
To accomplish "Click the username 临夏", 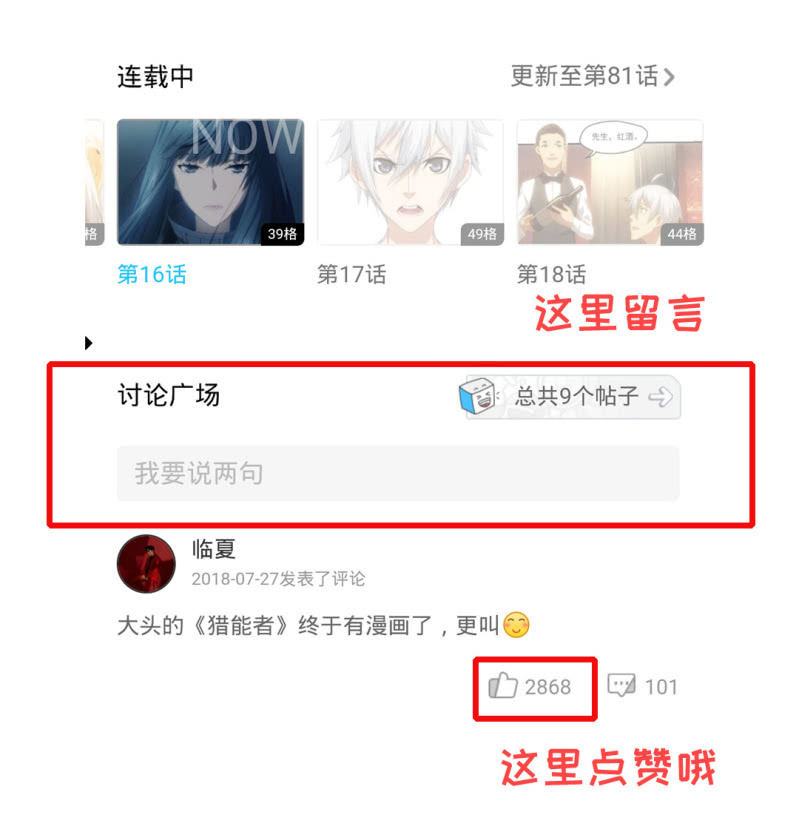I will (214, 549).
